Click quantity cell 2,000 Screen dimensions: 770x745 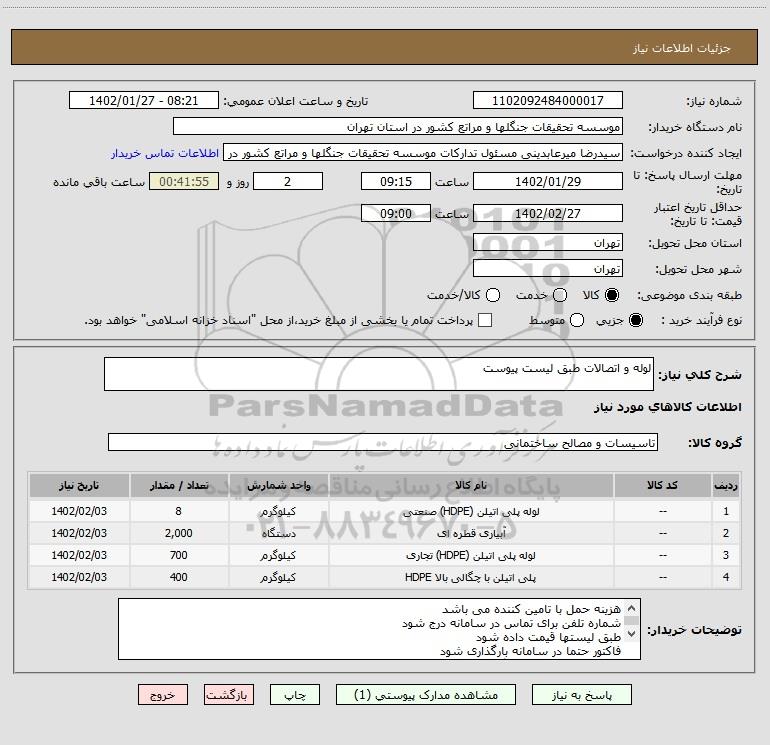179,533
